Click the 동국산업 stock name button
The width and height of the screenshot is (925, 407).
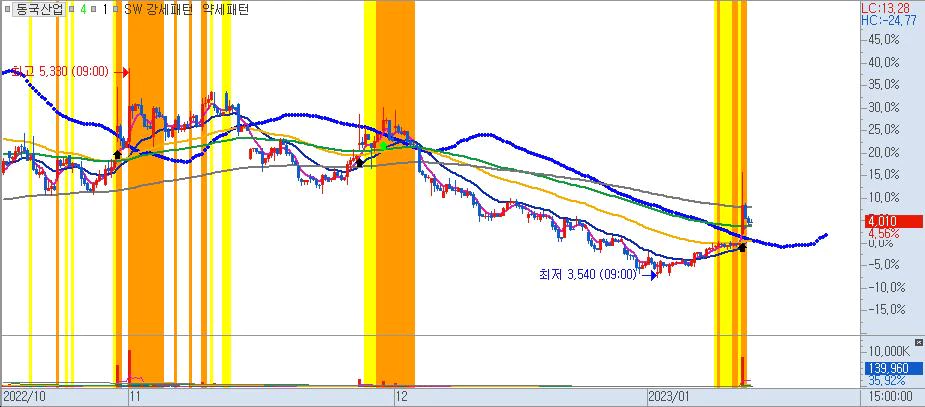tap(38, 9)
